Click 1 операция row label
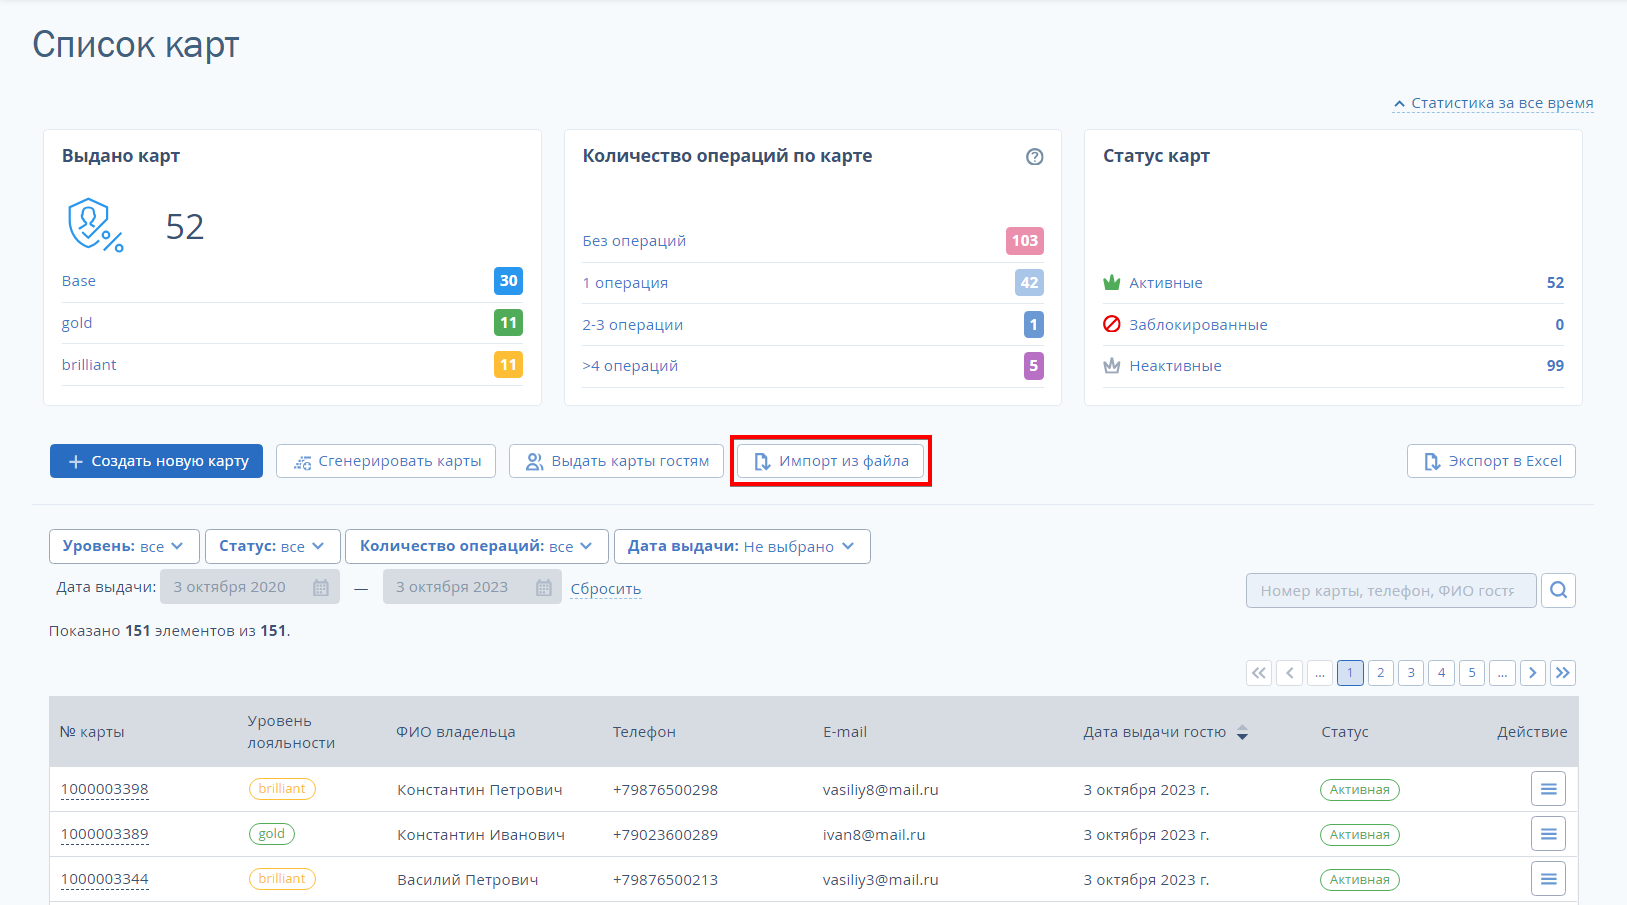Screen dimensions: 1627x905 625,283
